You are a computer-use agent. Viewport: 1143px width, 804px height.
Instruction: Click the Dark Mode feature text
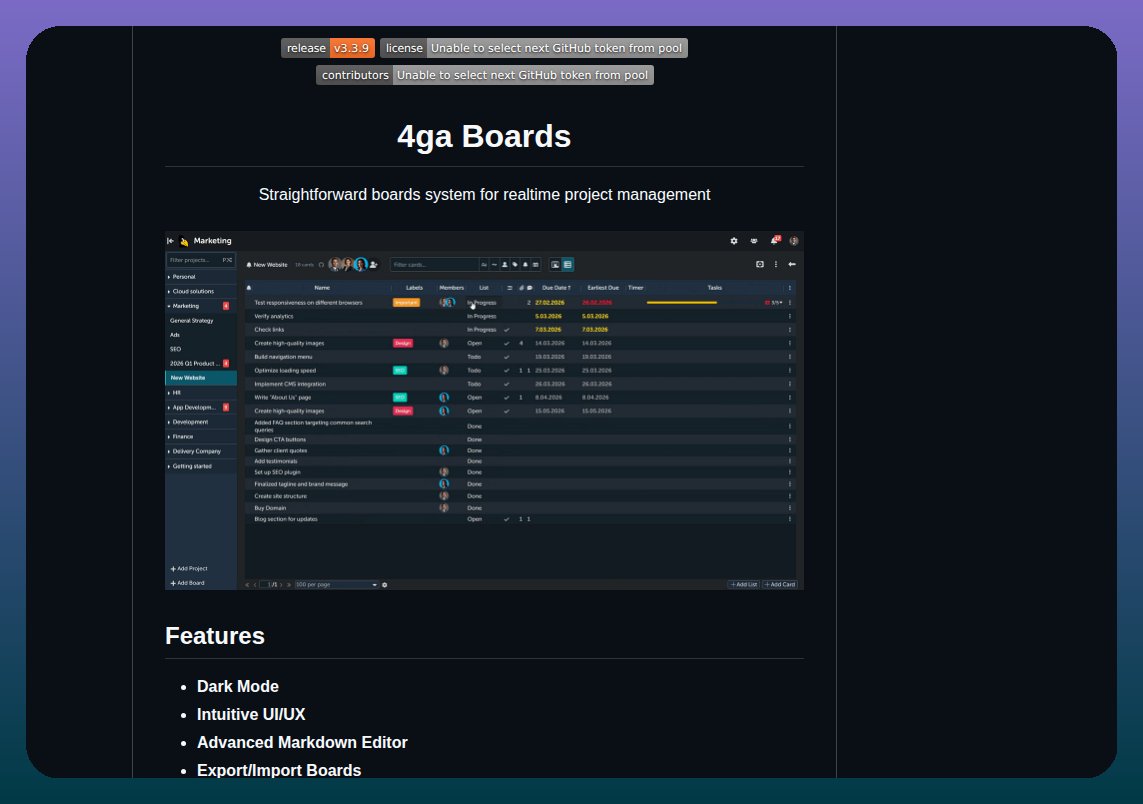tap(238, 687)
